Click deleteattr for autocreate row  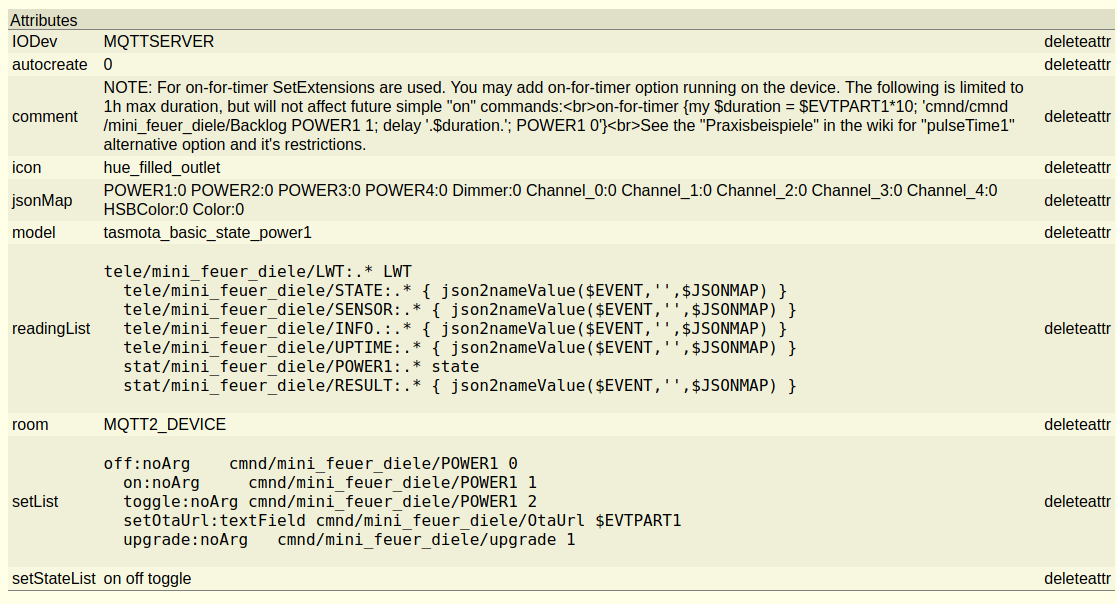coord(1077,64)
